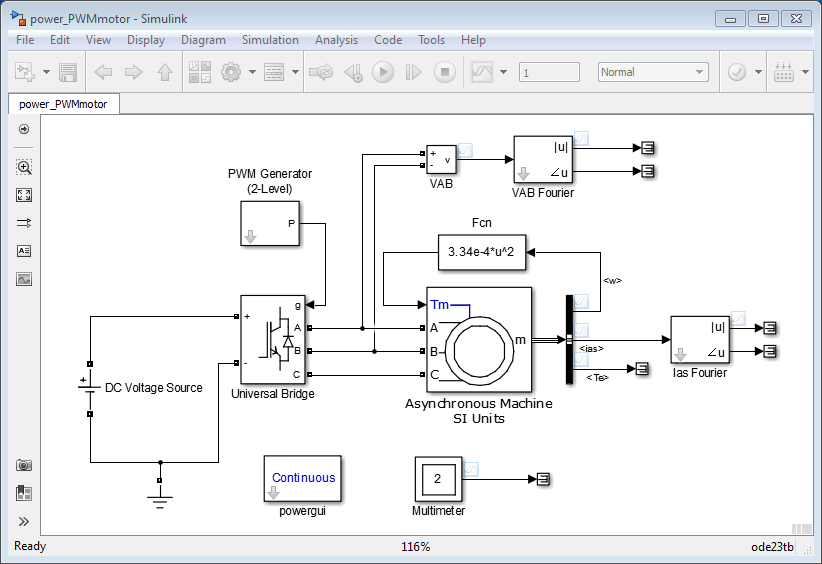Click the Step Forward button
822x564 pixels.
(x=413, y=72)
